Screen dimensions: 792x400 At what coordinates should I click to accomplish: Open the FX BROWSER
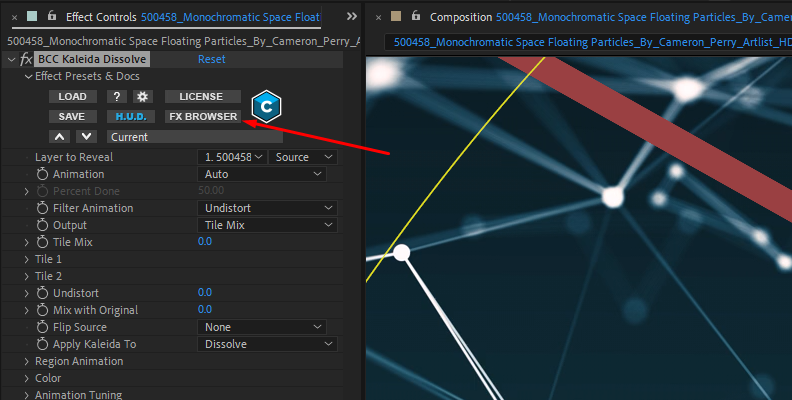203,117
